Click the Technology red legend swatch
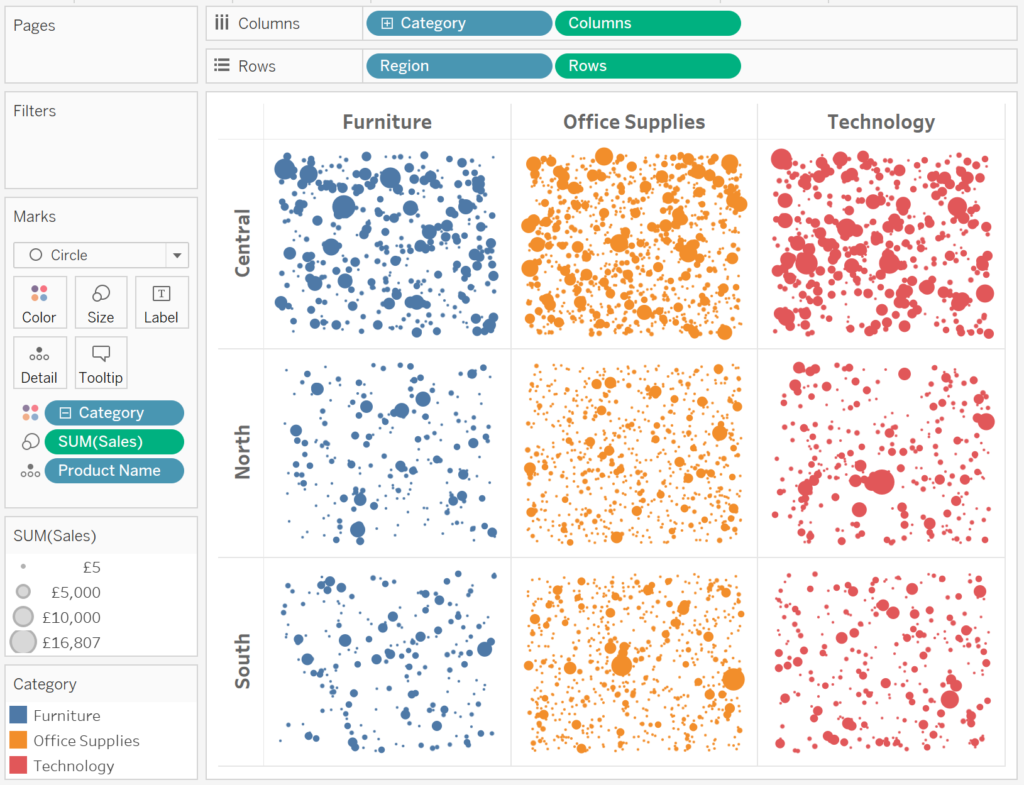The height and width of the screenshot is (785, 1024). pyautogui.click(x=18, y=765)
